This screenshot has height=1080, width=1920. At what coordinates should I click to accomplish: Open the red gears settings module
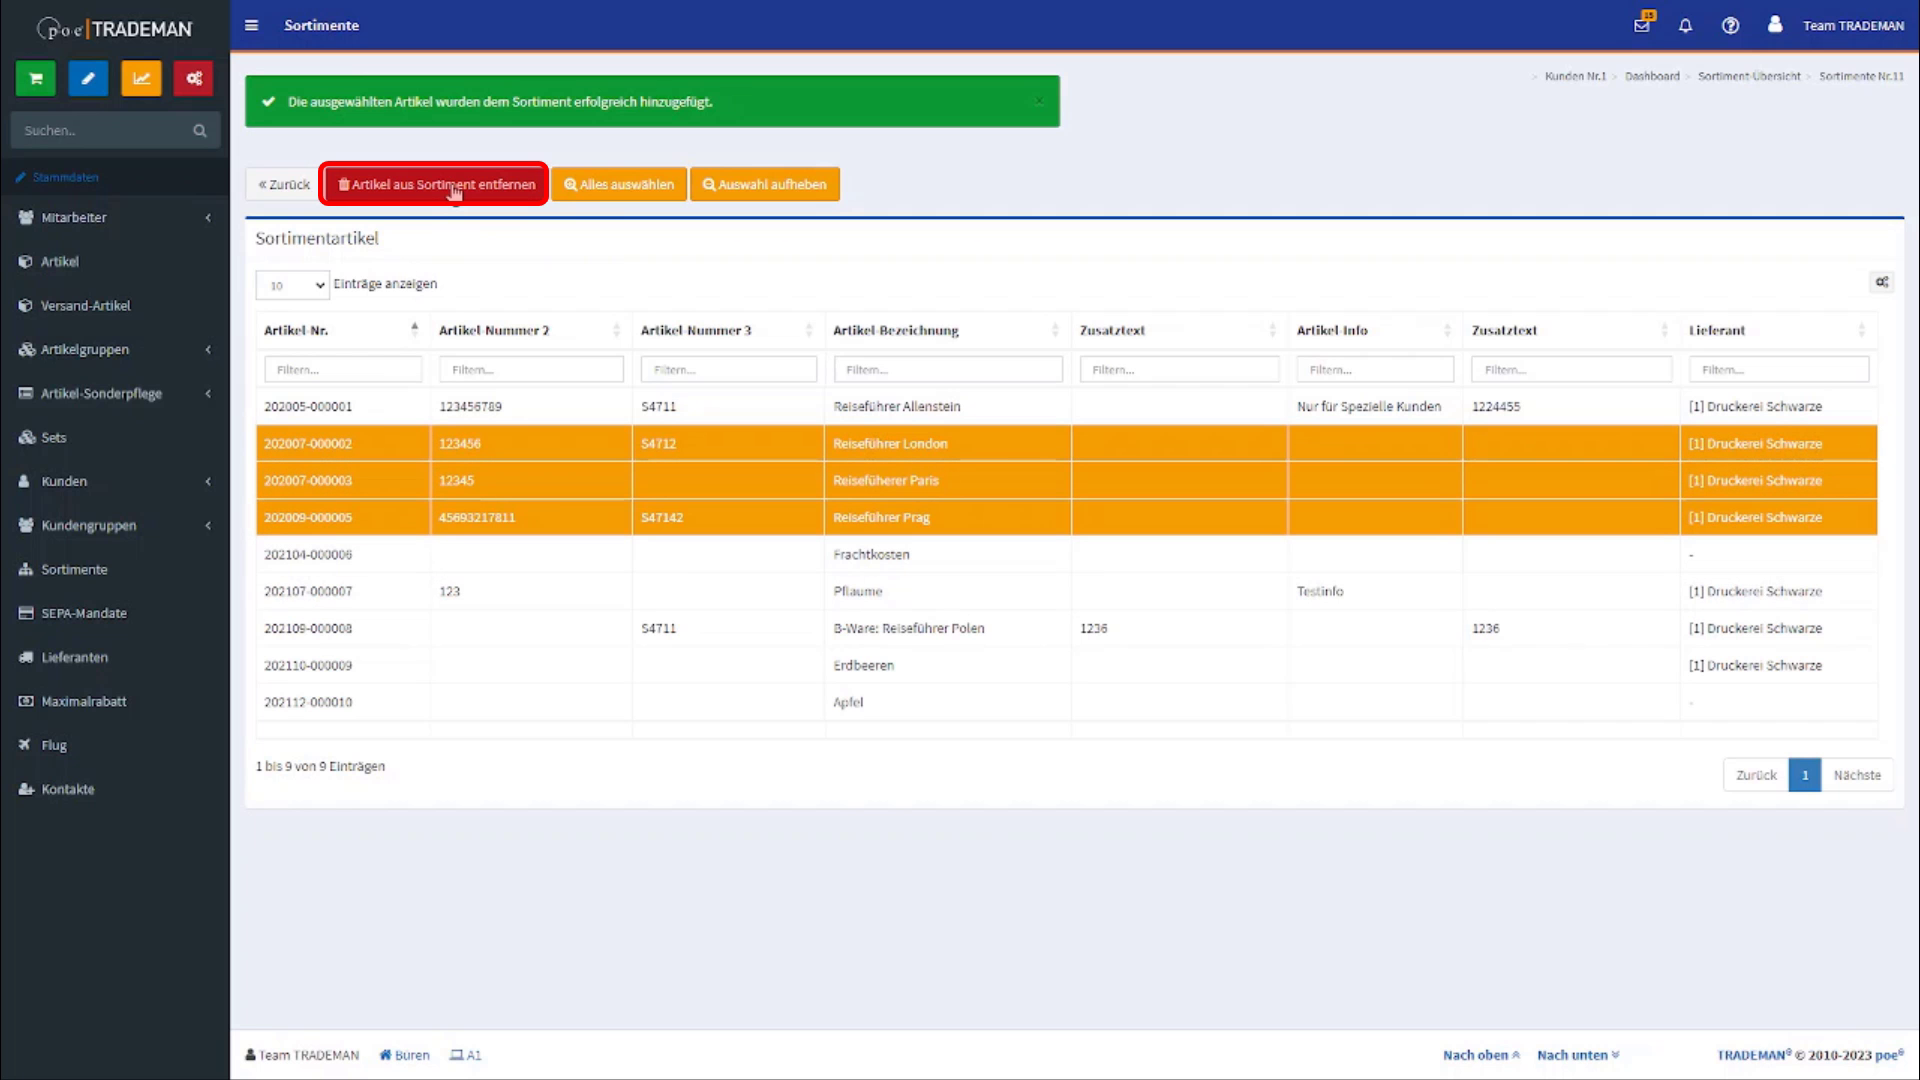[194, 79]
